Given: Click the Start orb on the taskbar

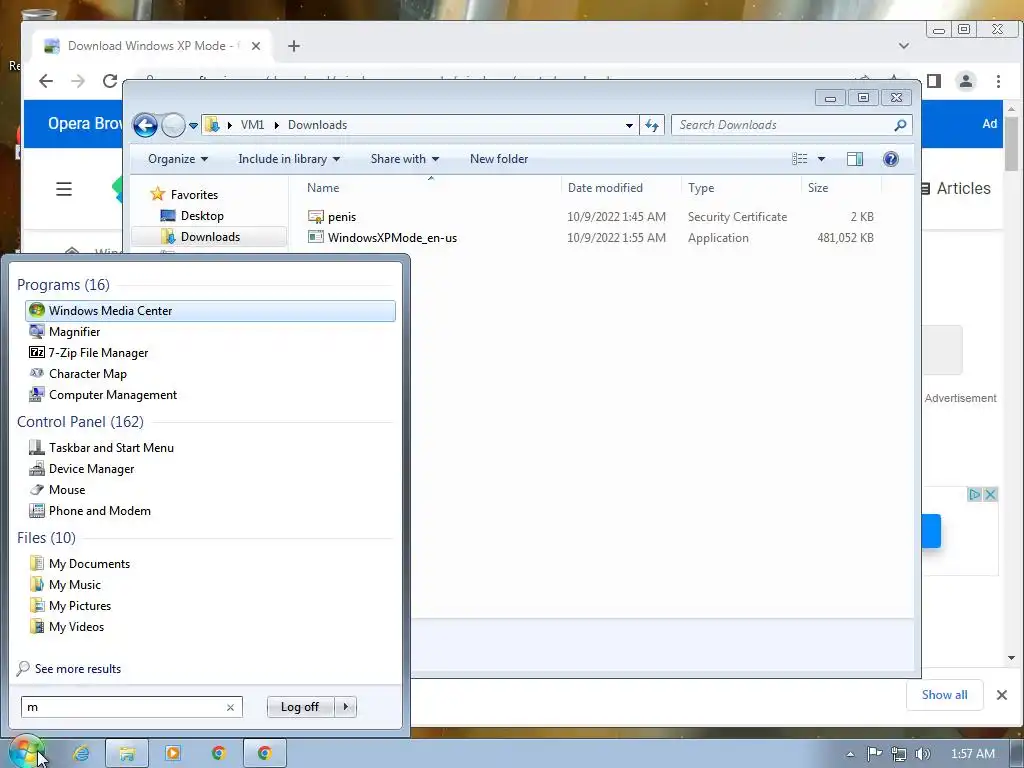Looking at the screenshot, I should (25, 752).
